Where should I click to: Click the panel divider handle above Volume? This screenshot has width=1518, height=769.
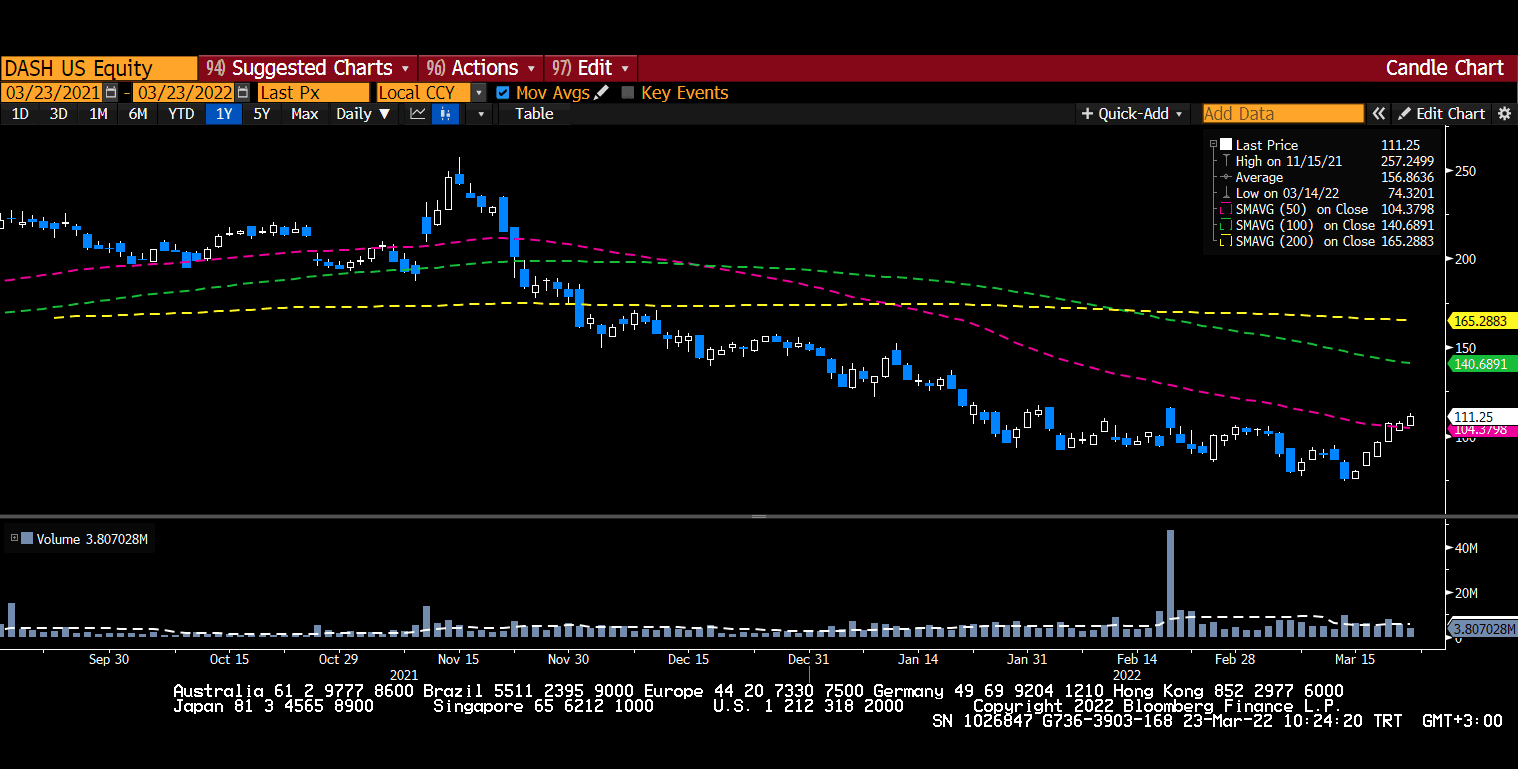[759, 516]
